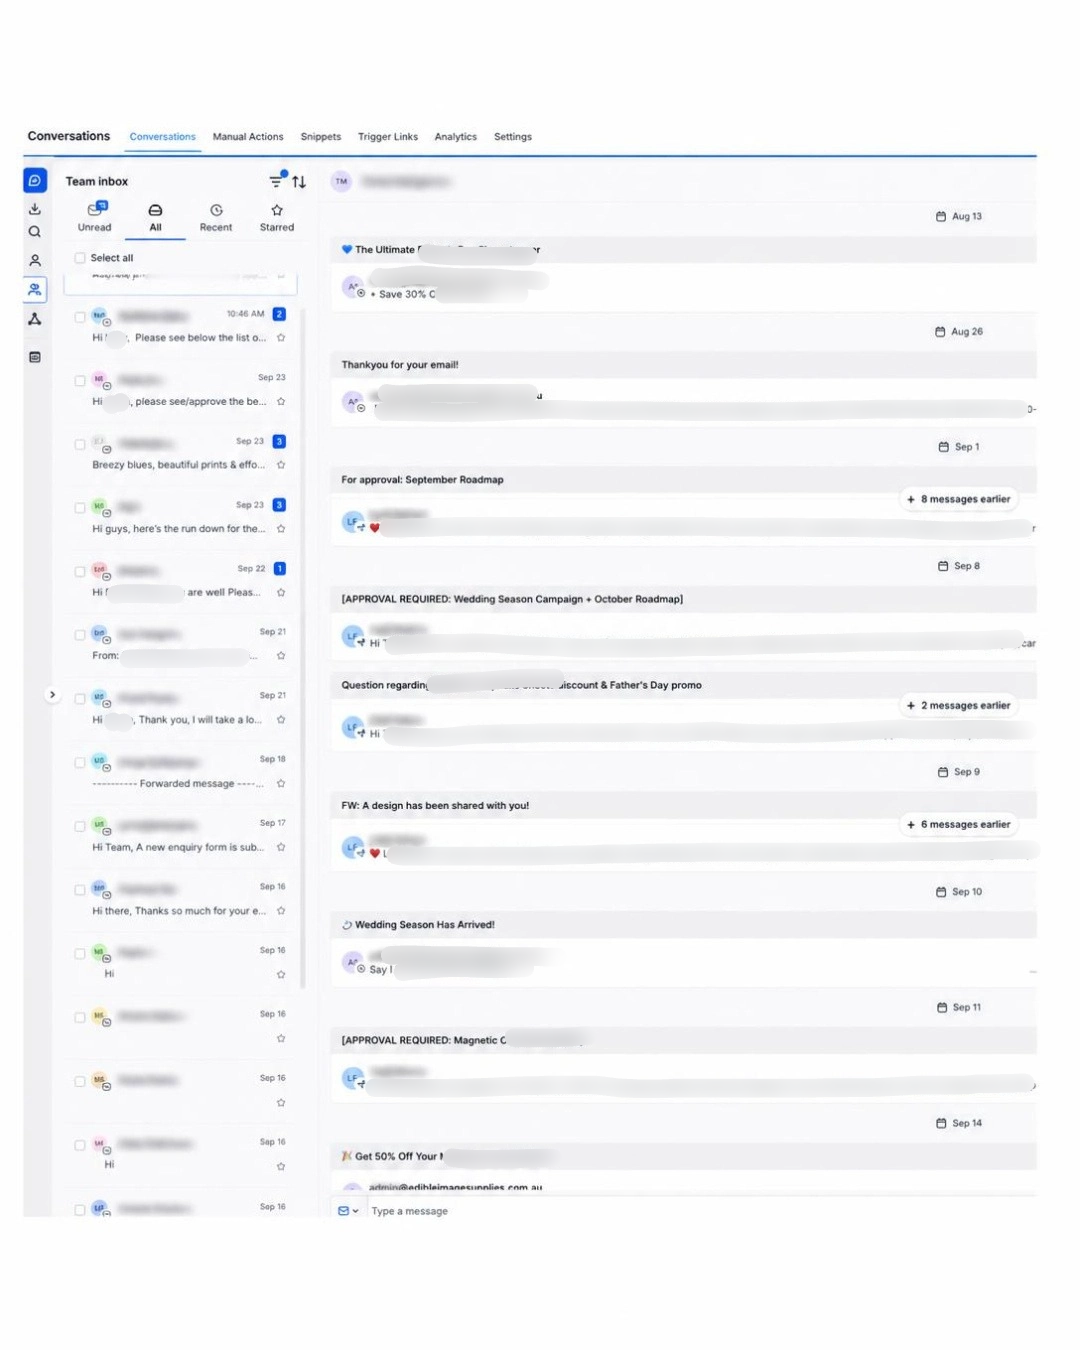
Task: Show Starred conversations filter
Action: click(277, 217)
